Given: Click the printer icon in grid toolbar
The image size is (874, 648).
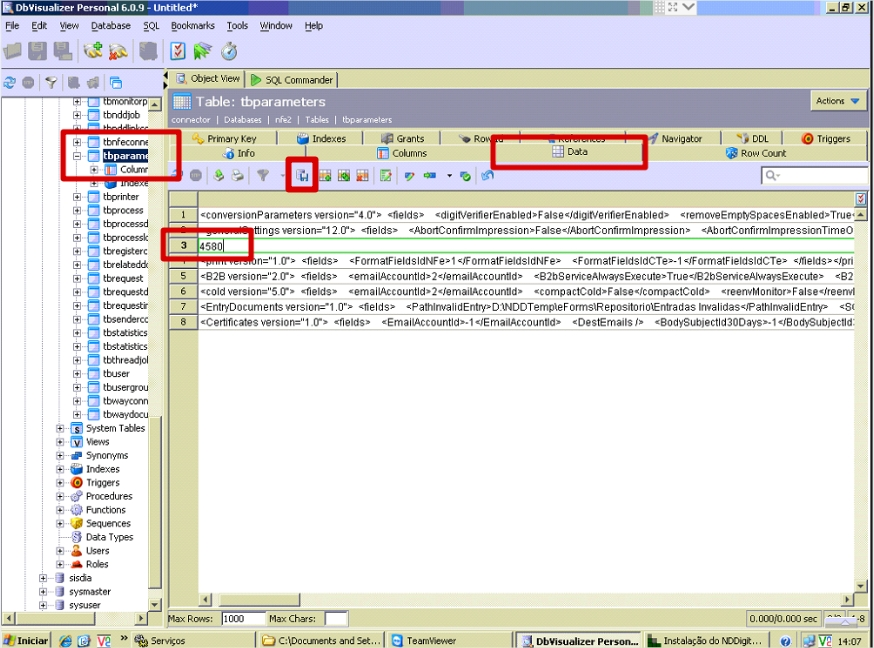Looking at the screenshot, I should pyautogui.click(x=237, y=175).
